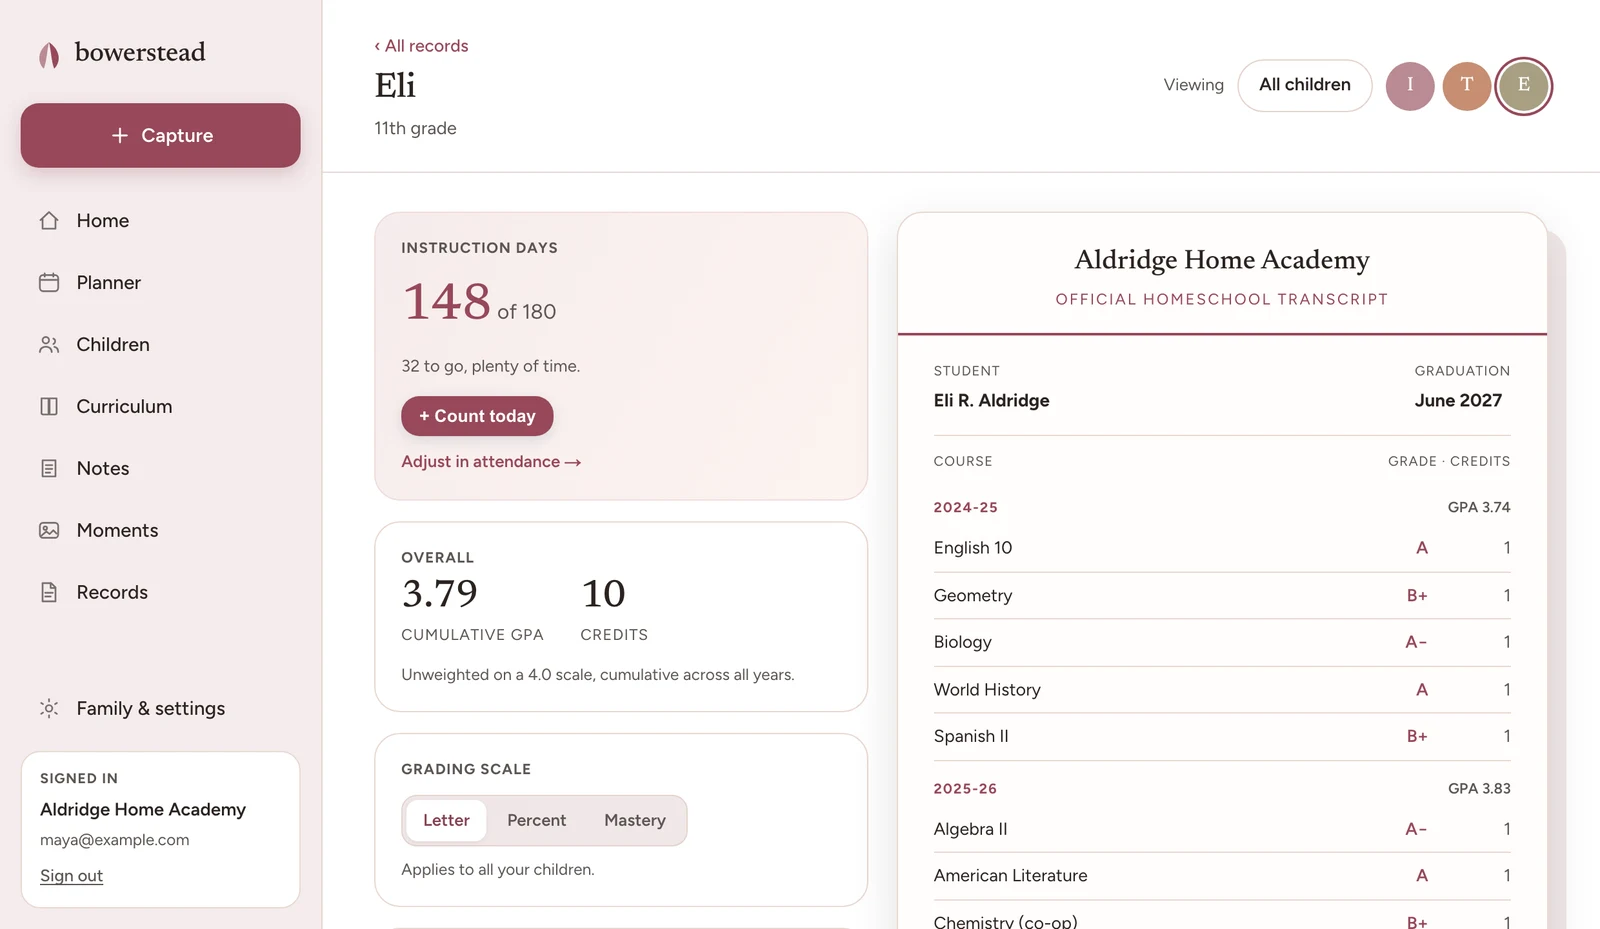Click the plus icon on the Capture button
Image resolution: width=1600 pixels, height=929 pixels.
click(x=120, y=135)
